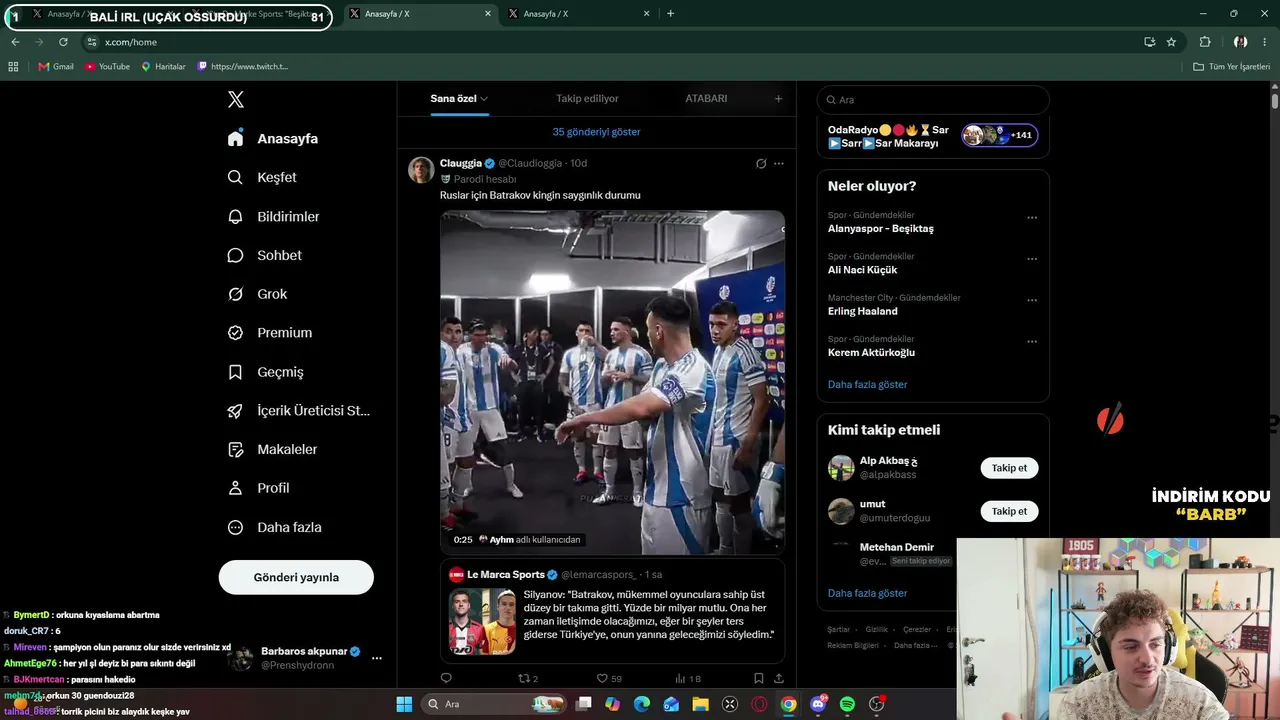Expand Daha fazla menu in the sidebar
The image size is (1280, 720).
(x=274, y=527)
